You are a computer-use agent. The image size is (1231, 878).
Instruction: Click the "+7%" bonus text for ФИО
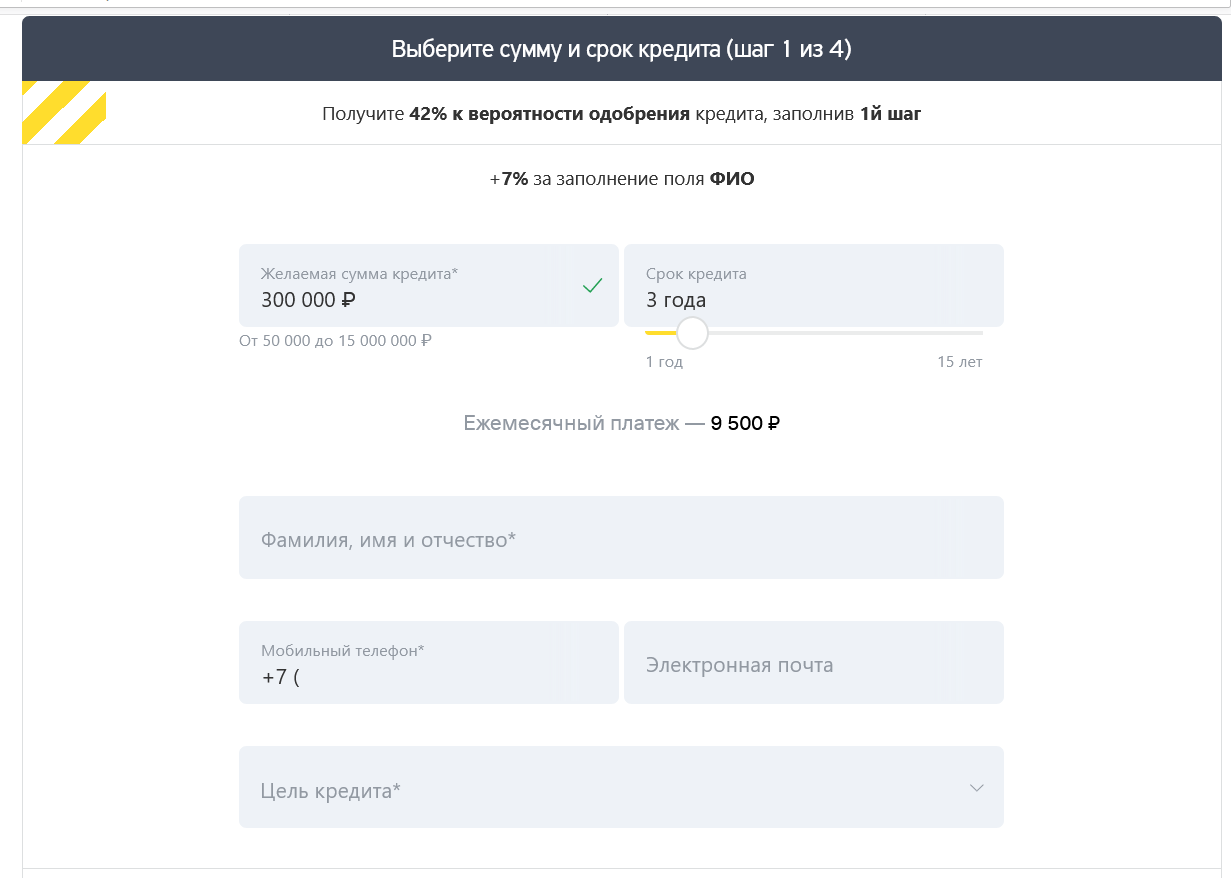(509, 180)
